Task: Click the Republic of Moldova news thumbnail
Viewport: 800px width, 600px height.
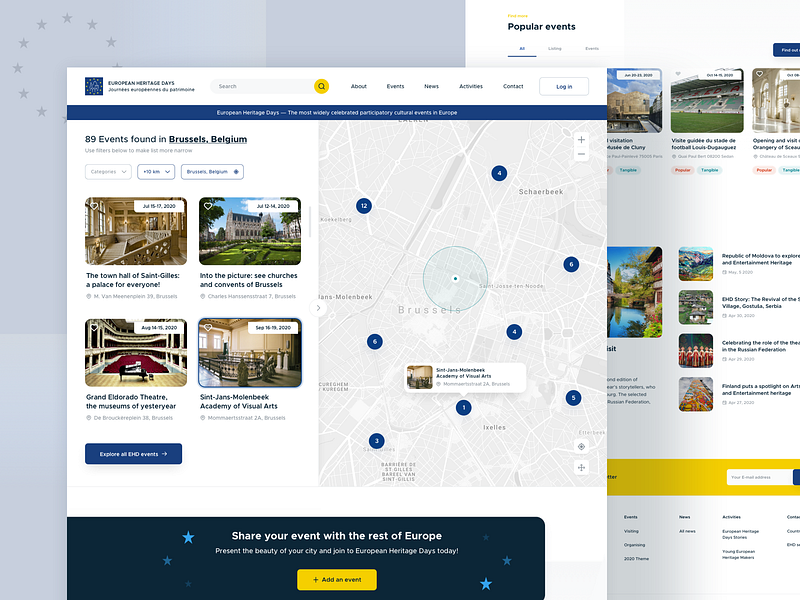Action: (x=695, y=264)
